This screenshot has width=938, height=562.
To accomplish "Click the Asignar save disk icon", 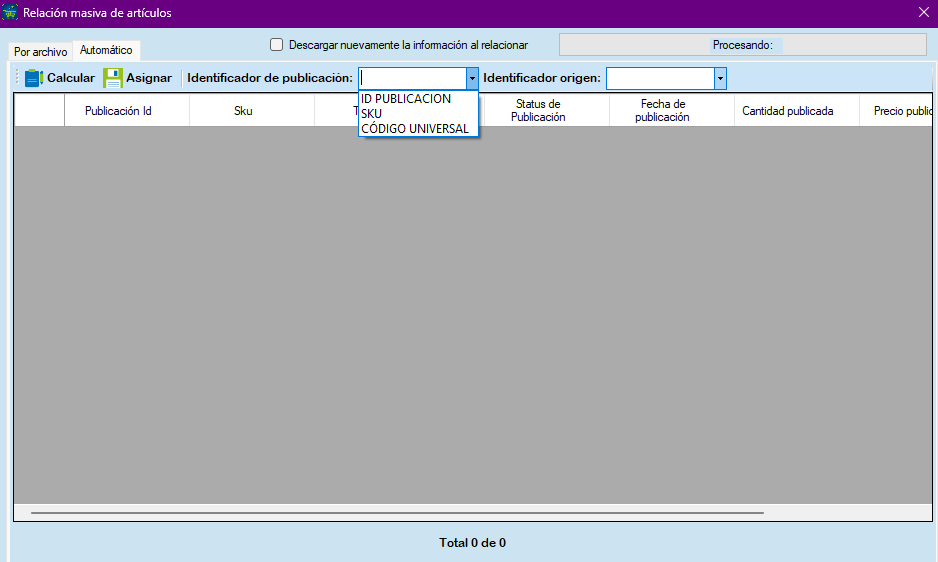I will point(113,78).
